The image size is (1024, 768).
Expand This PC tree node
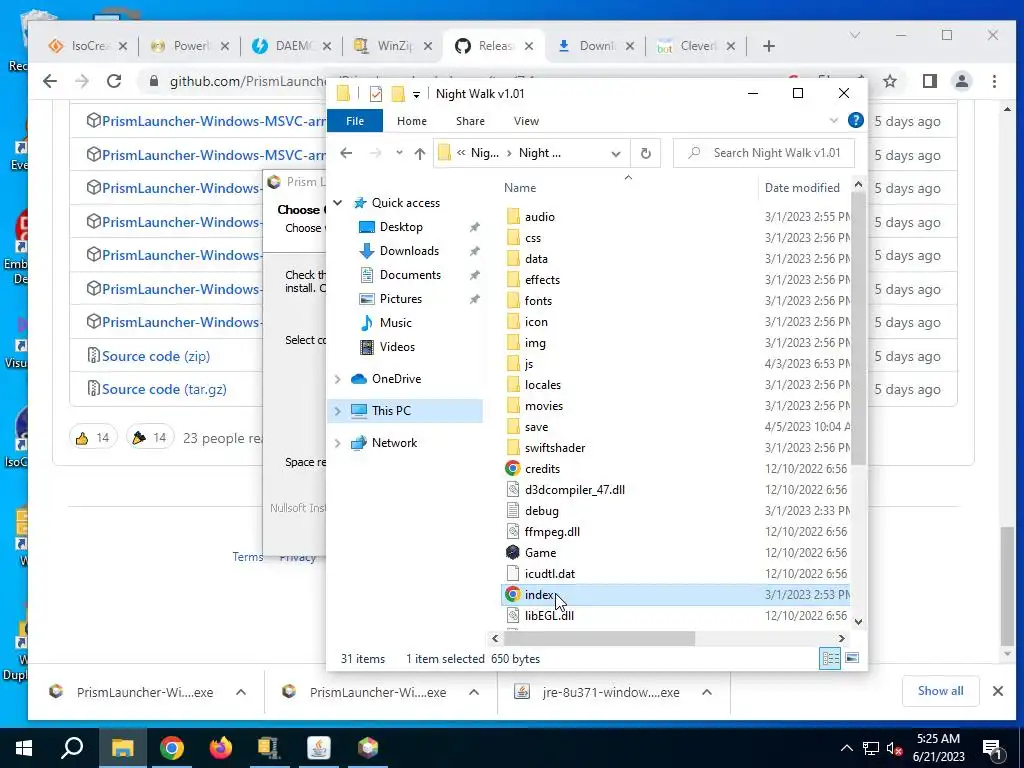point(338,411)
